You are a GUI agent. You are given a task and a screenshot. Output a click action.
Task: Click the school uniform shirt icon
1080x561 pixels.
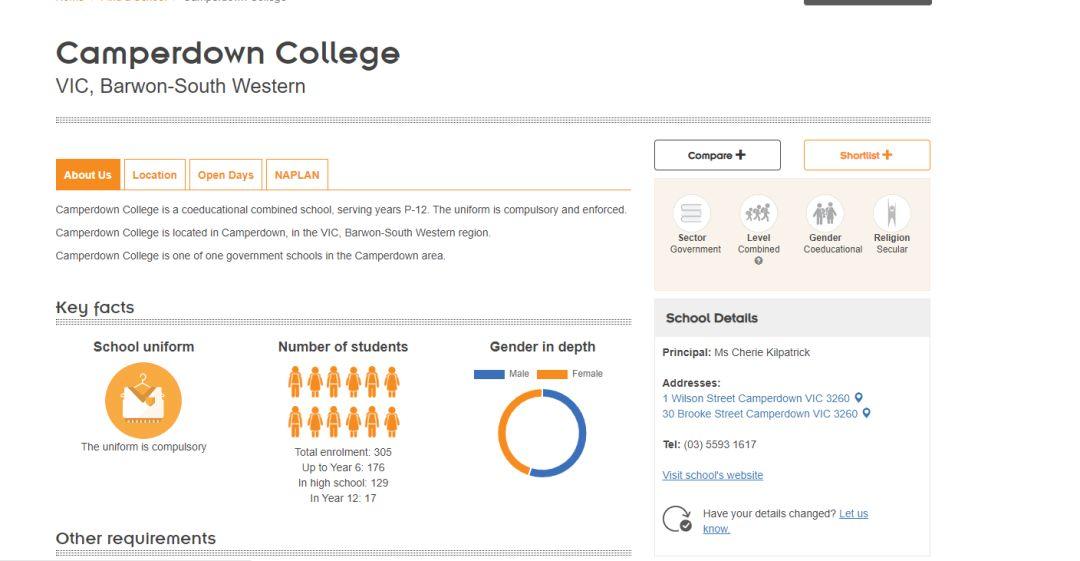click(143, 400)
